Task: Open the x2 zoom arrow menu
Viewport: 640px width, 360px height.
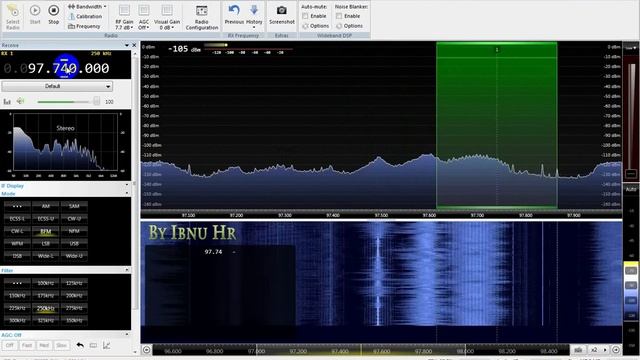Action: click(605, 350)
